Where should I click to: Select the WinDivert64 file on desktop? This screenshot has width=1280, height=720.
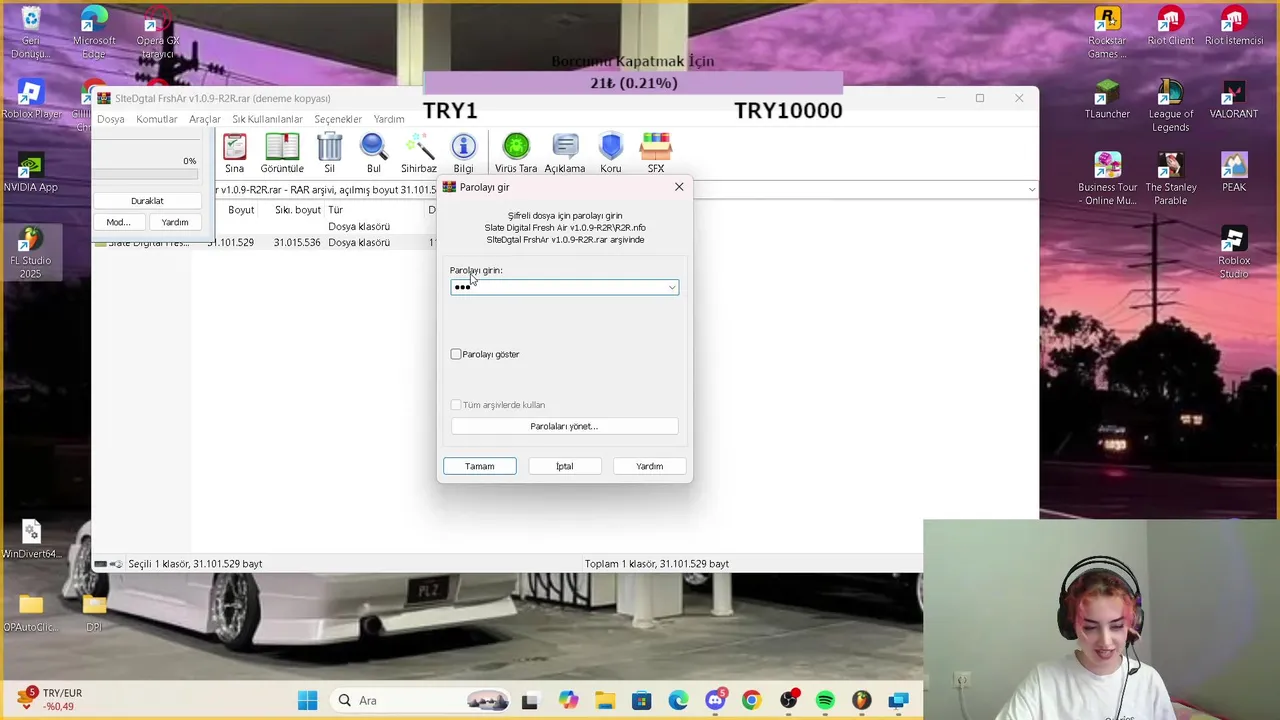click(31, 539)
